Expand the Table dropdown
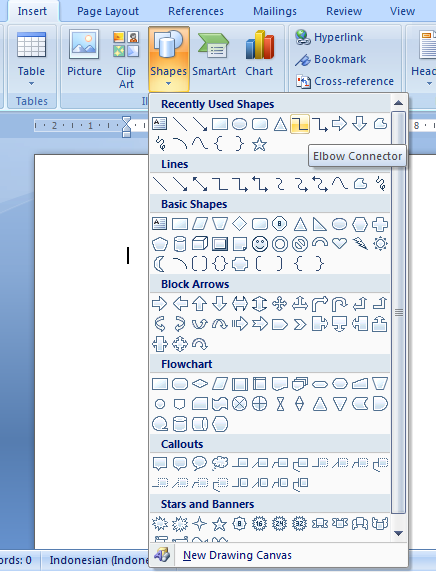The height and width of the screenshot is (572, 436). (31, 59)
